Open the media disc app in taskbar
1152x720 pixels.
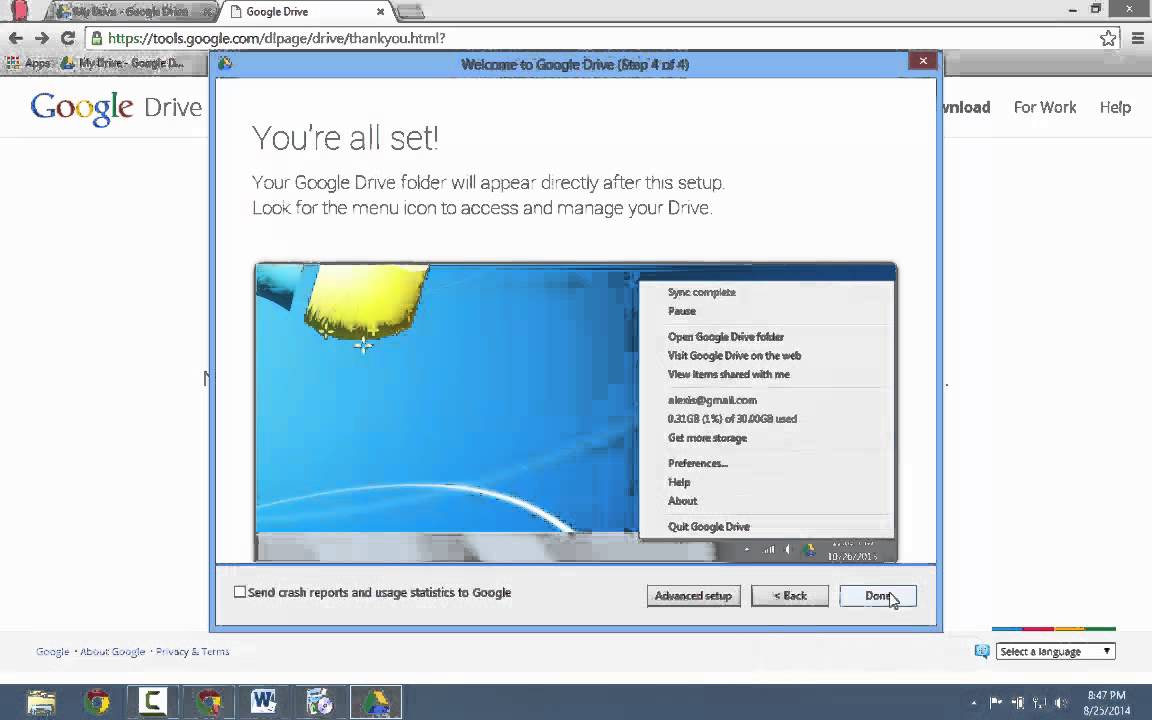[x=320, y=702]
